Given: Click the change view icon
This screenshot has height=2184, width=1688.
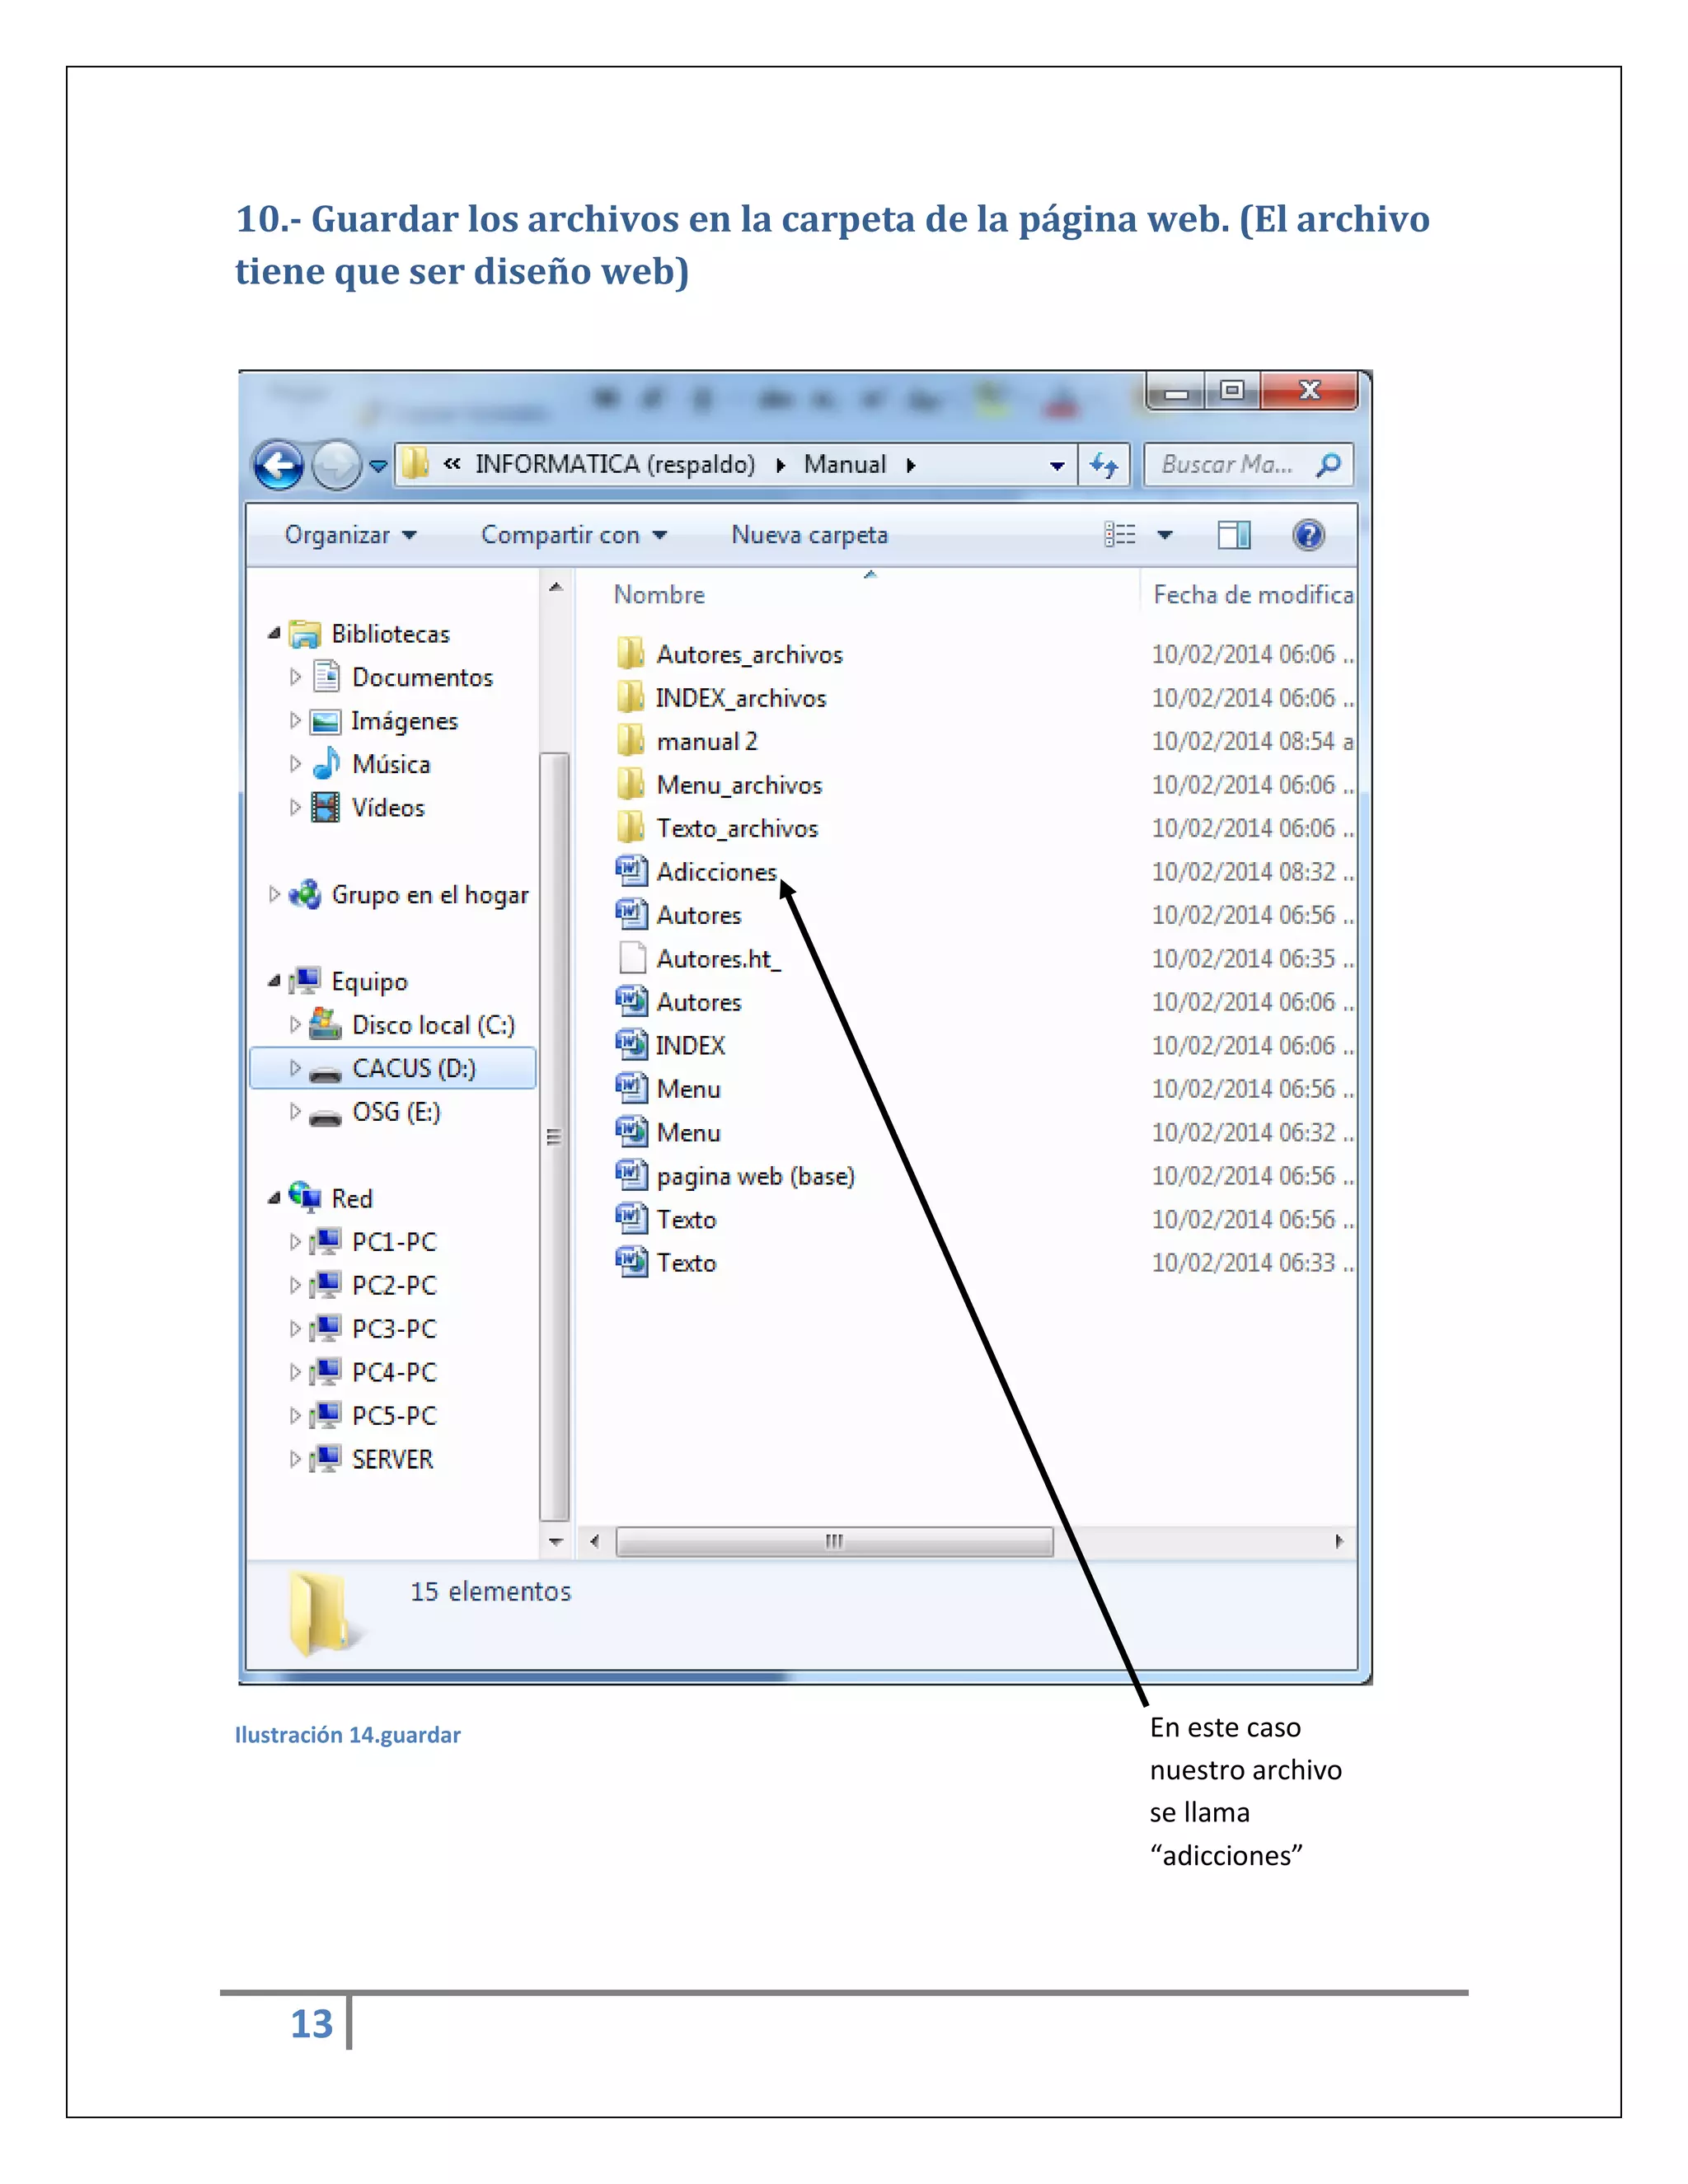Looking at the screenshot, I should click(1120, 535).
